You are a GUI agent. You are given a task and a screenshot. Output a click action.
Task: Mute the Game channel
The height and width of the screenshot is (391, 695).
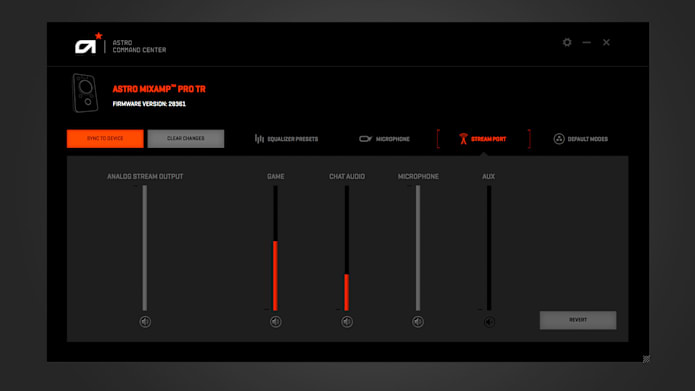click(275, 322)
